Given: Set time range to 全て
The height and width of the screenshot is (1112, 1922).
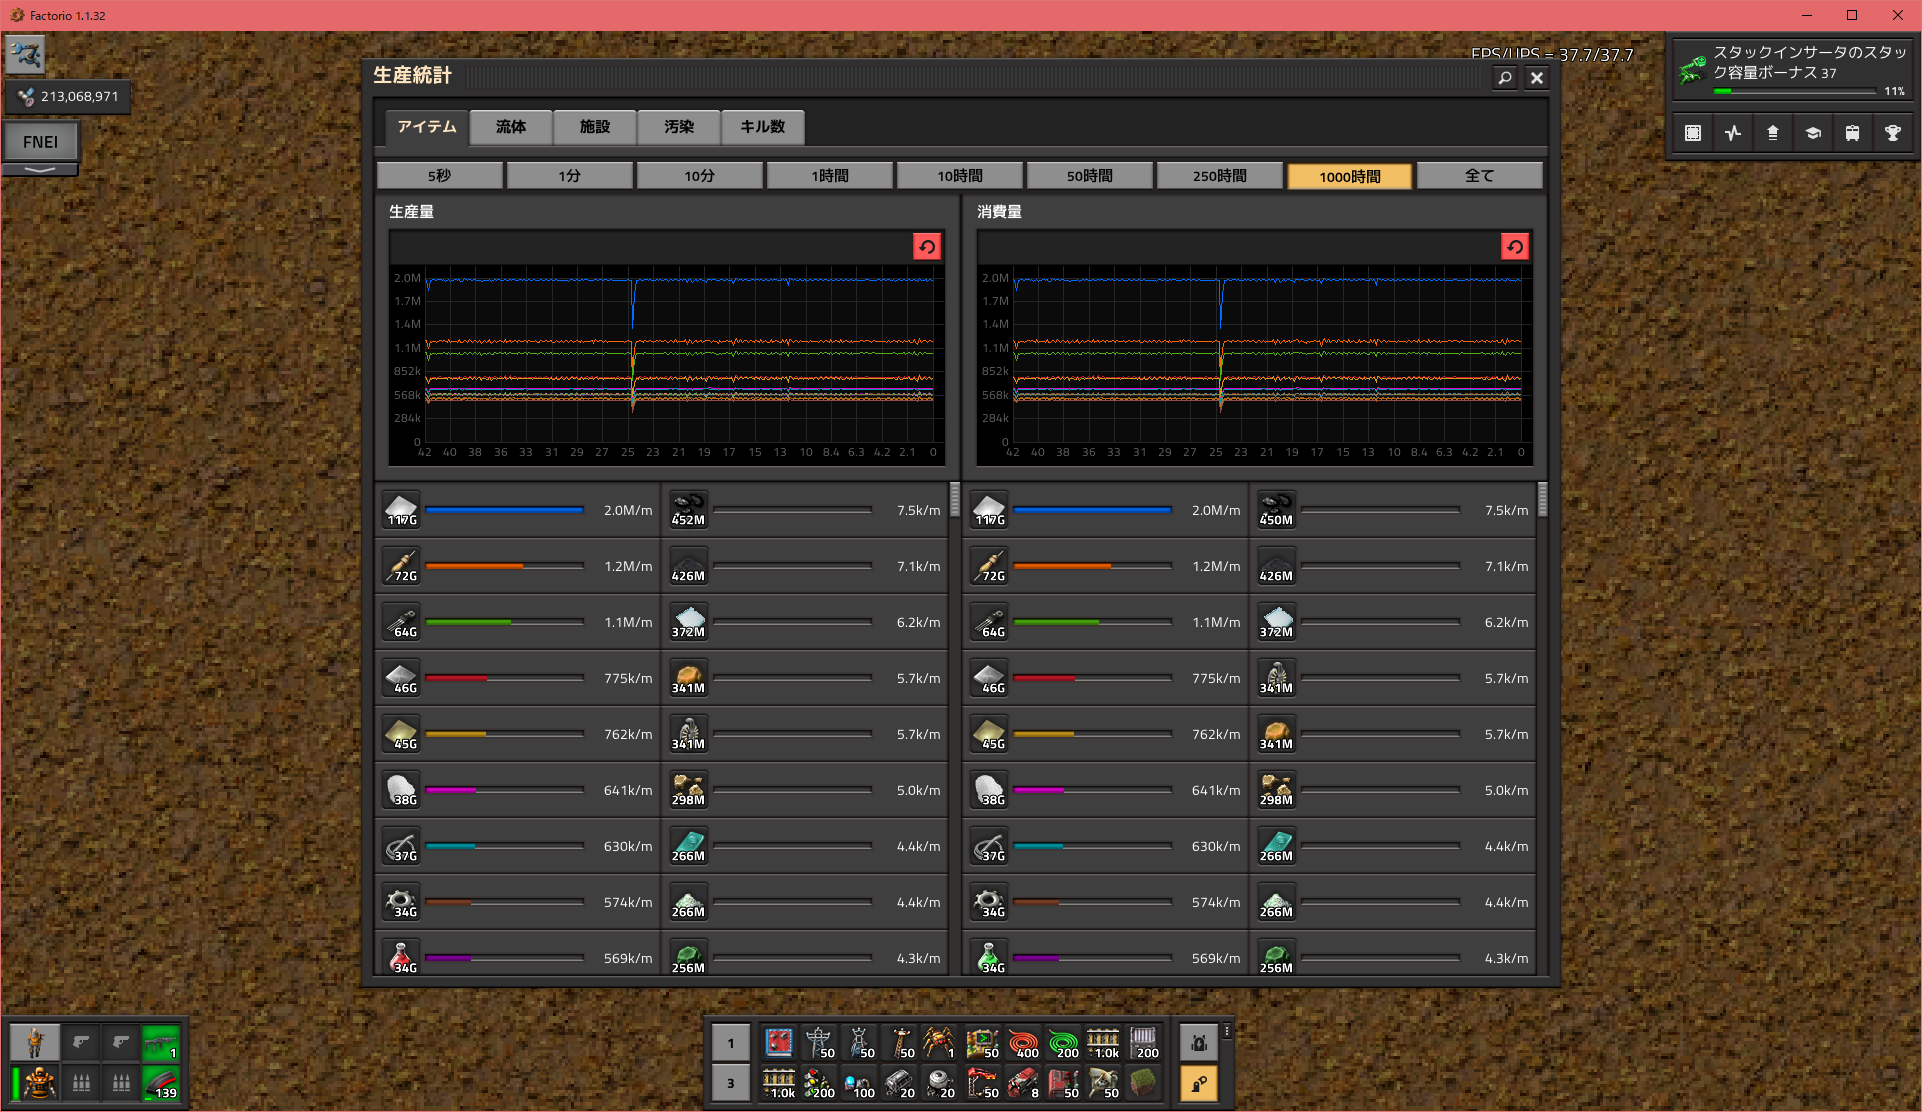Looking at the screenshot, I should coord(1480,176).
